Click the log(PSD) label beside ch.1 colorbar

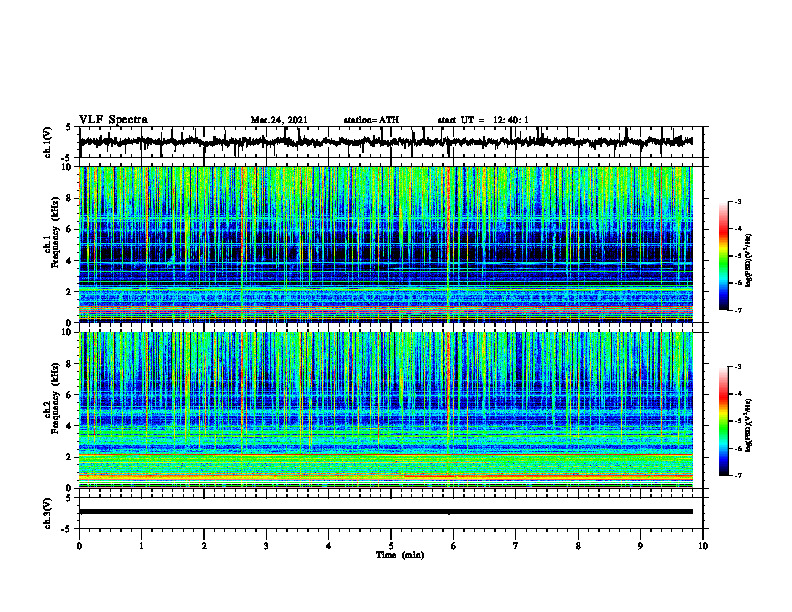(749, 261)
